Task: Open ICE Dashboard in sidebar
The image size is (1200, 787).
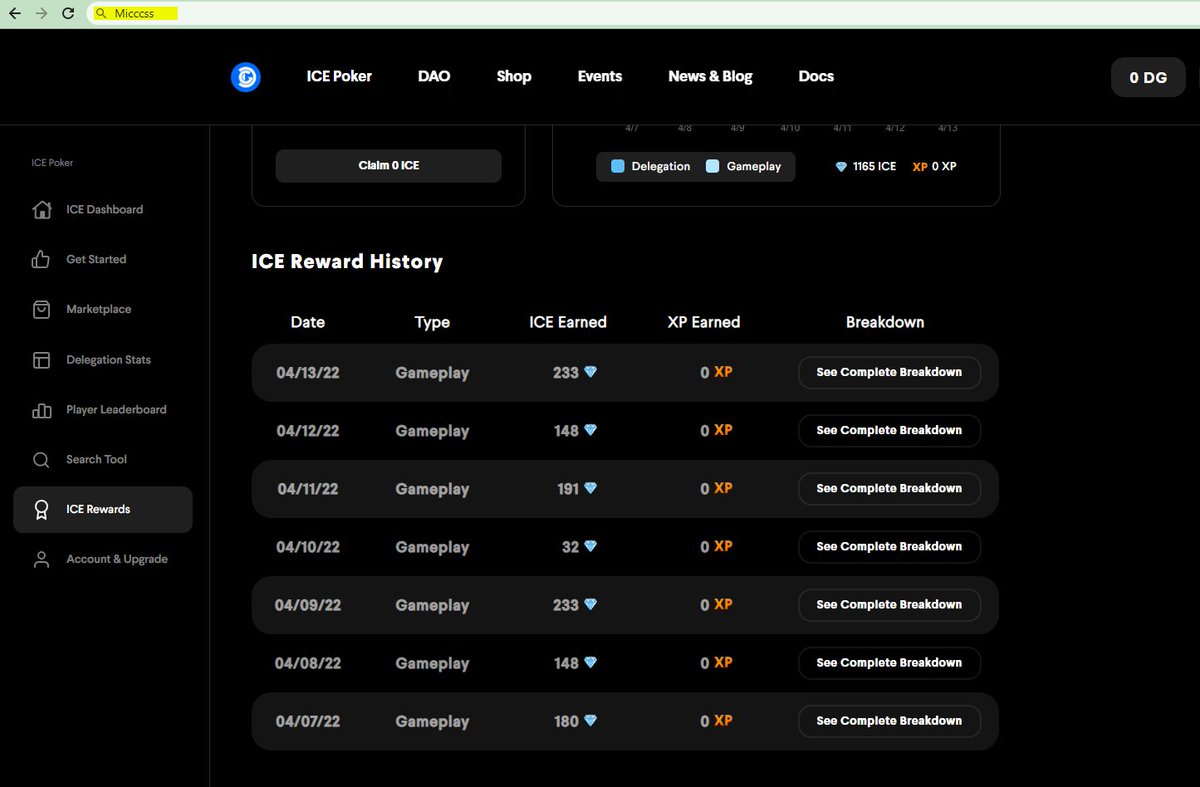Action: tap(103, 209)
